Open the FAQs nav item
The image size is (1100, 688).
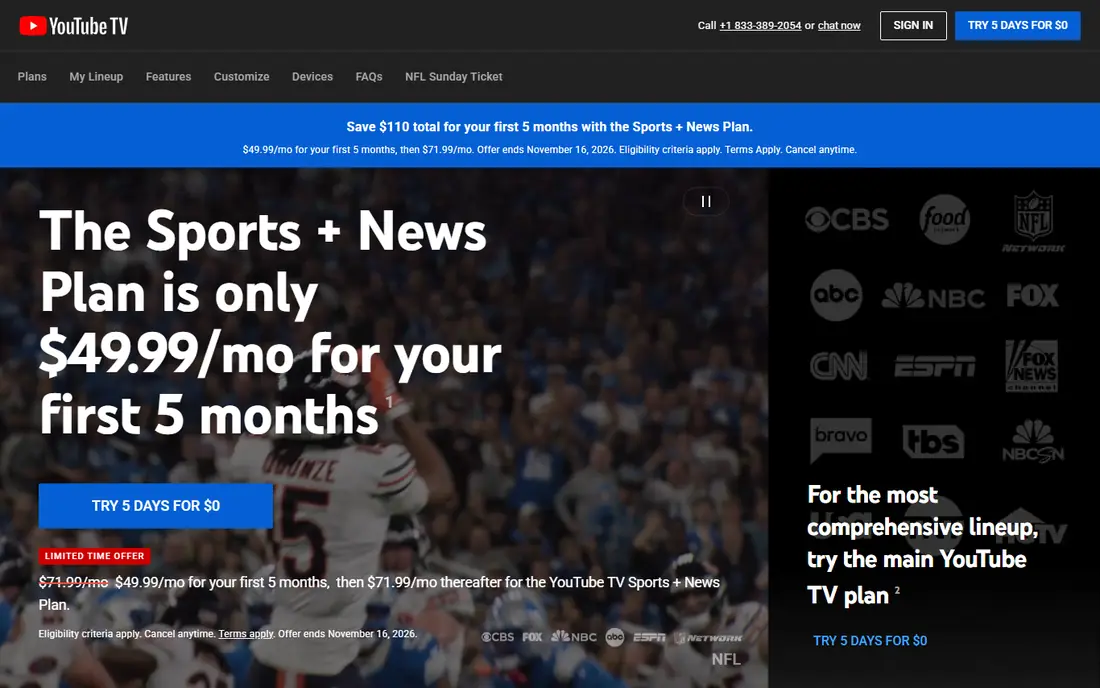click(x=369, y=76)
